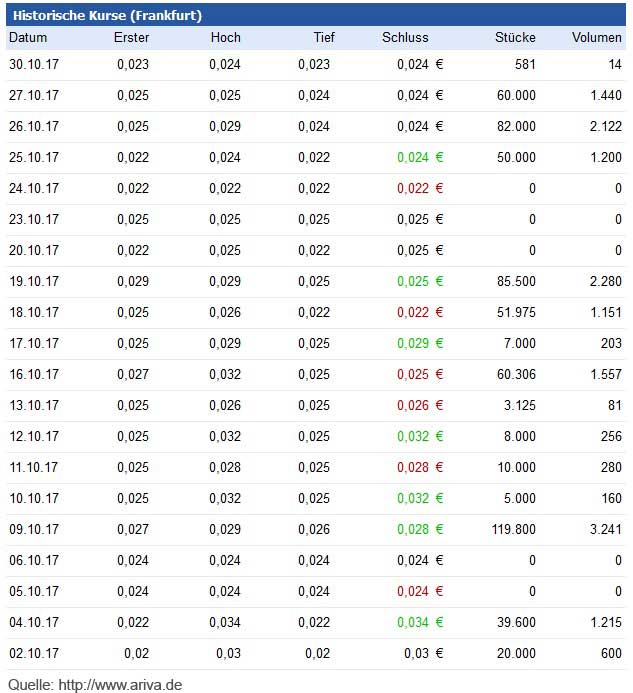The image size is (633, 693).
Task: Click the Volumen column header
Action: [596, 37]
